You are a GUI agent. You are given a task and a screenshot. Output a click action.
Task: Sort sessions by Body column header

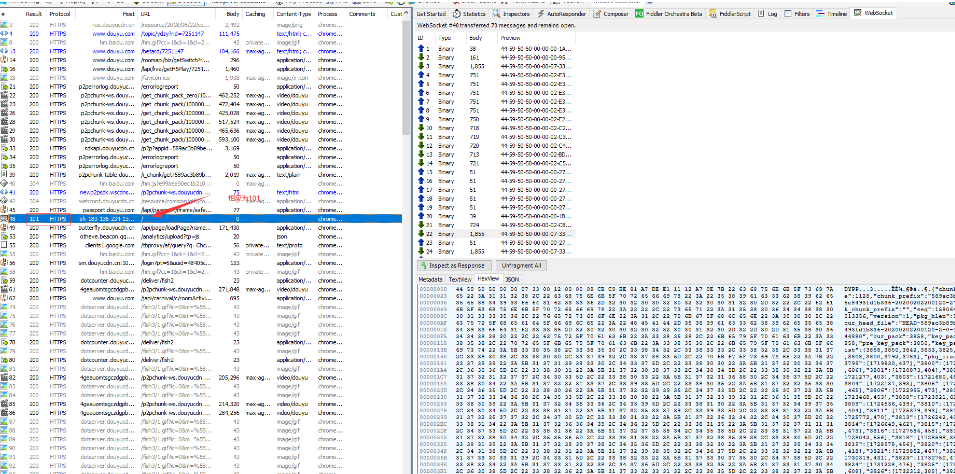[x=227, y=13]
